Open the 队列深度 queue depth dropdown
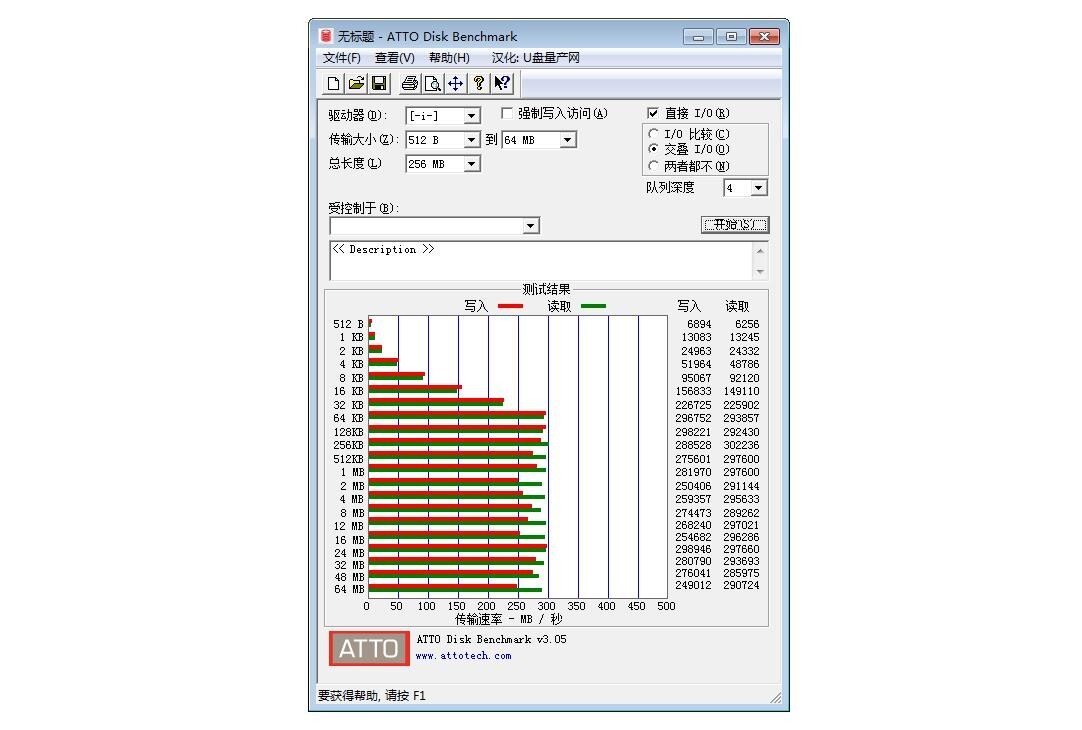Screen dimensions: 1082x730 (x=758, y=188)
